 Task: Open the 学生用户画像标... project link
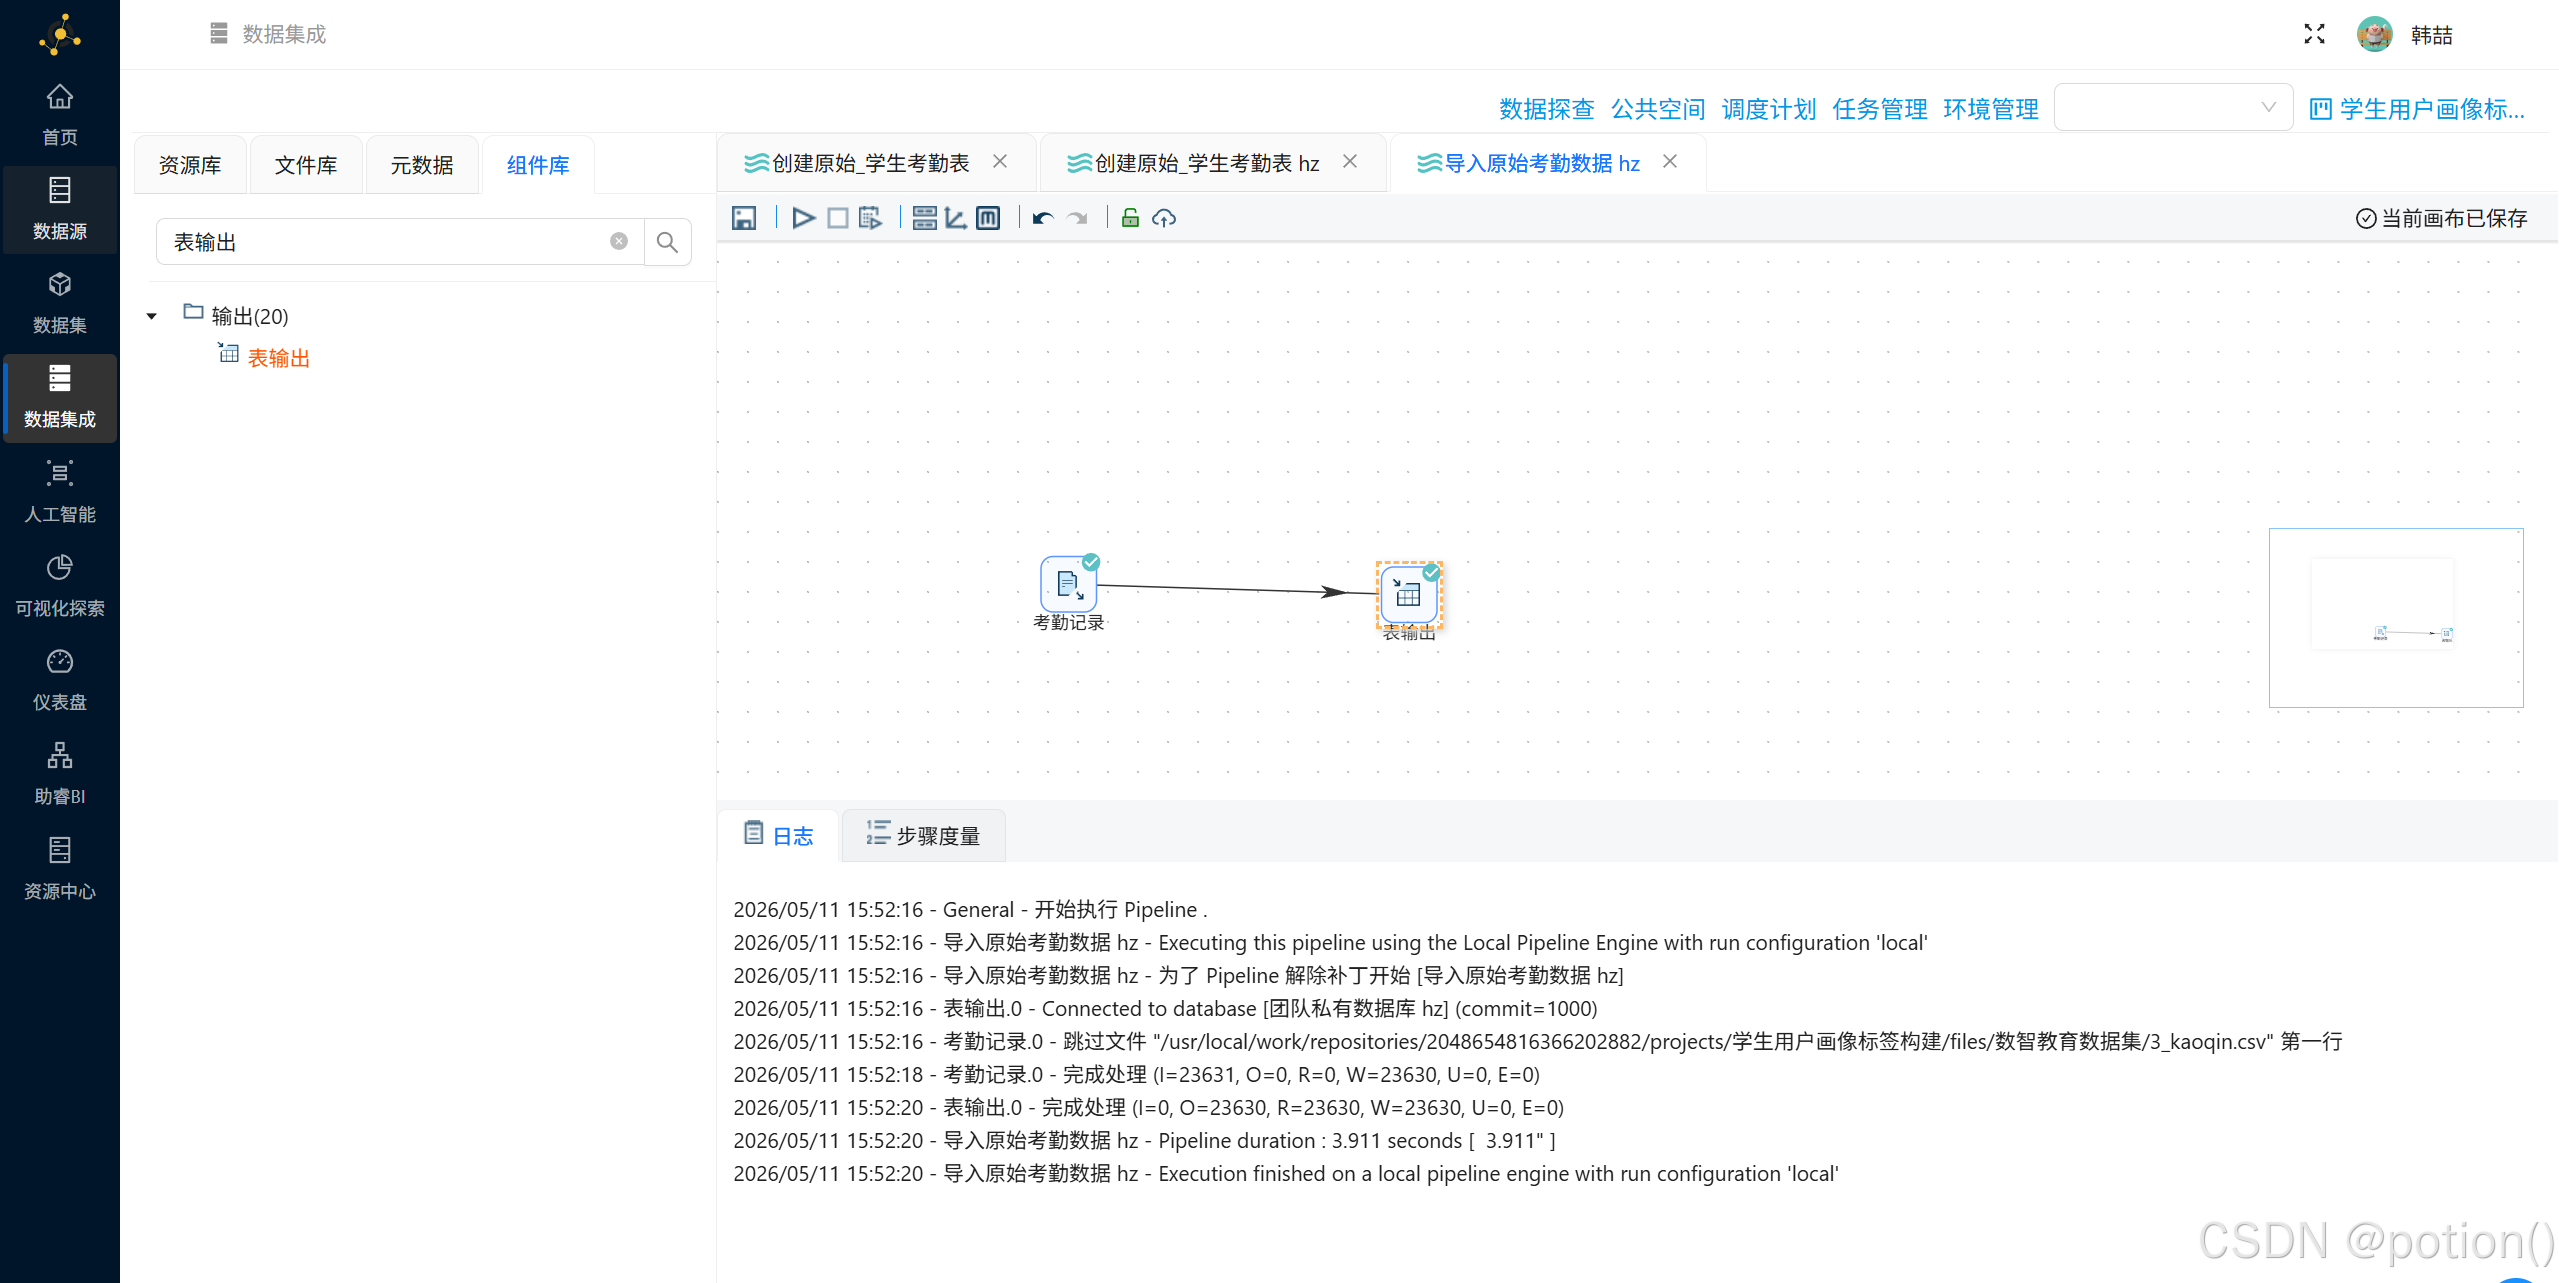click(x=2418, y=109)
